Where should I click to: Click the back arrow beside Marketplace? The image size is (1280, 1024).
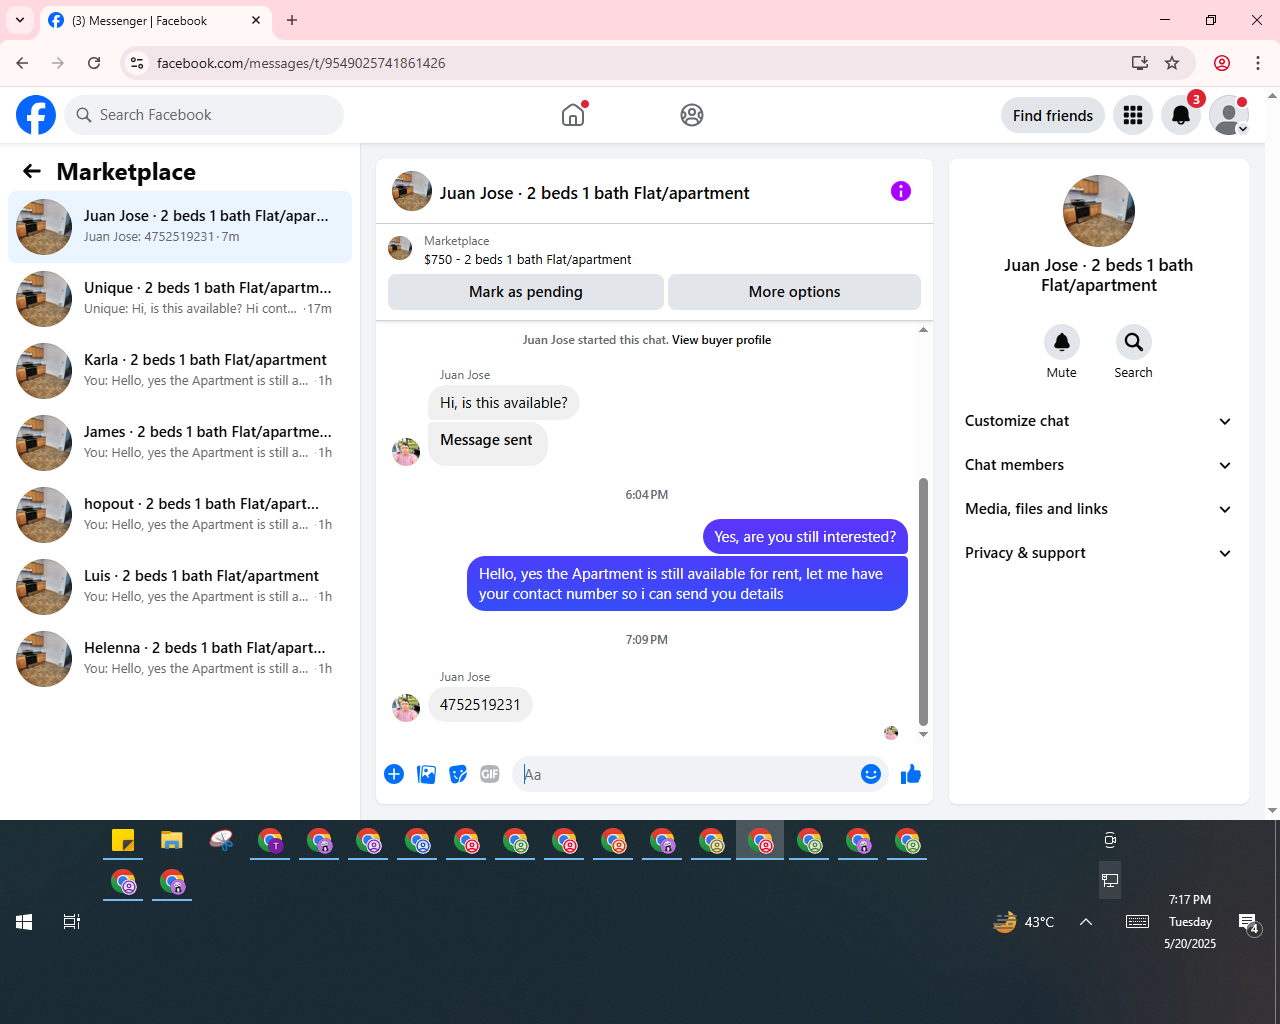coord(32,171)
